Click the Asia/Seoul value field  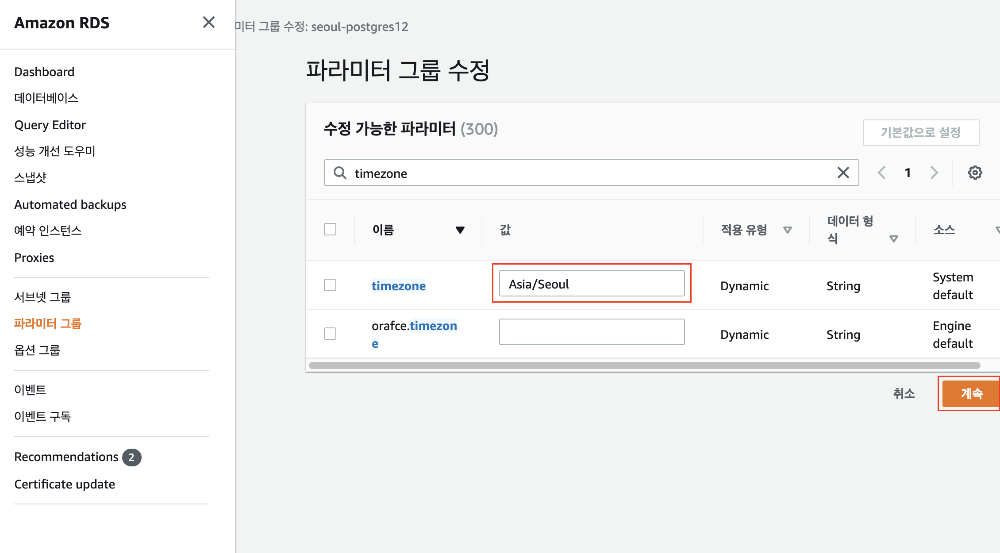point(592,283)
